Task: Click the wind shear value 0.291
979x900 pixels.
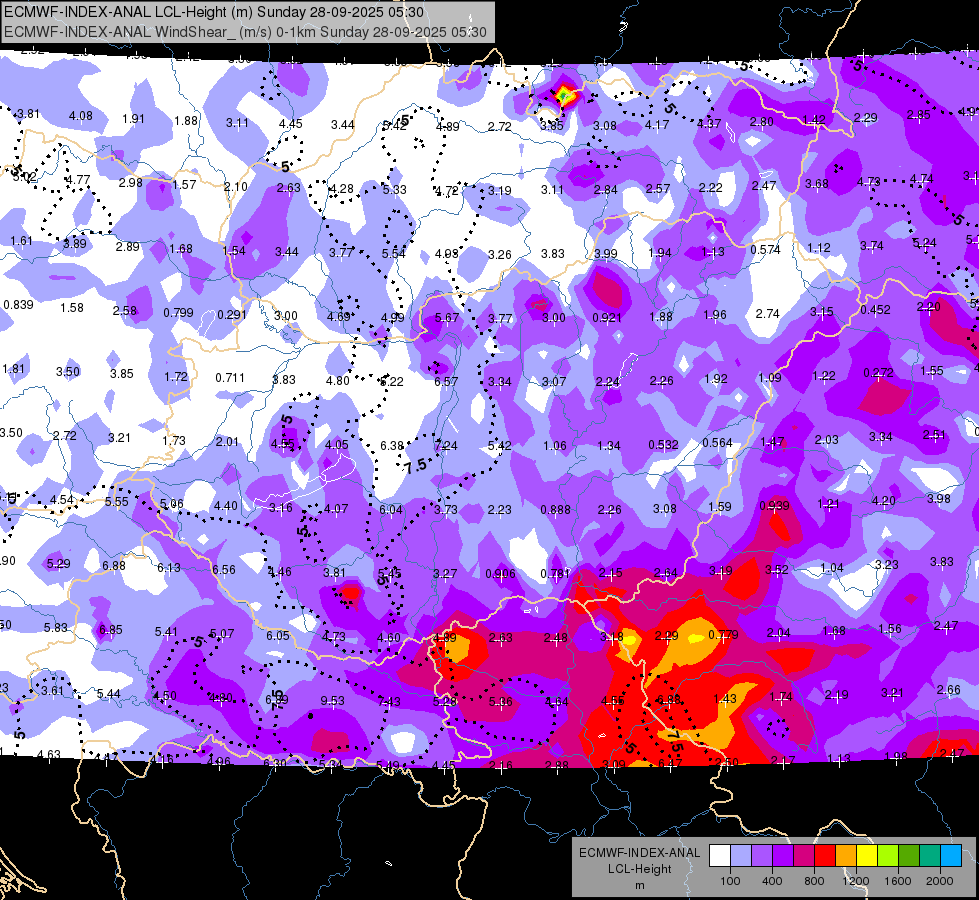Action: pos(232,315)
